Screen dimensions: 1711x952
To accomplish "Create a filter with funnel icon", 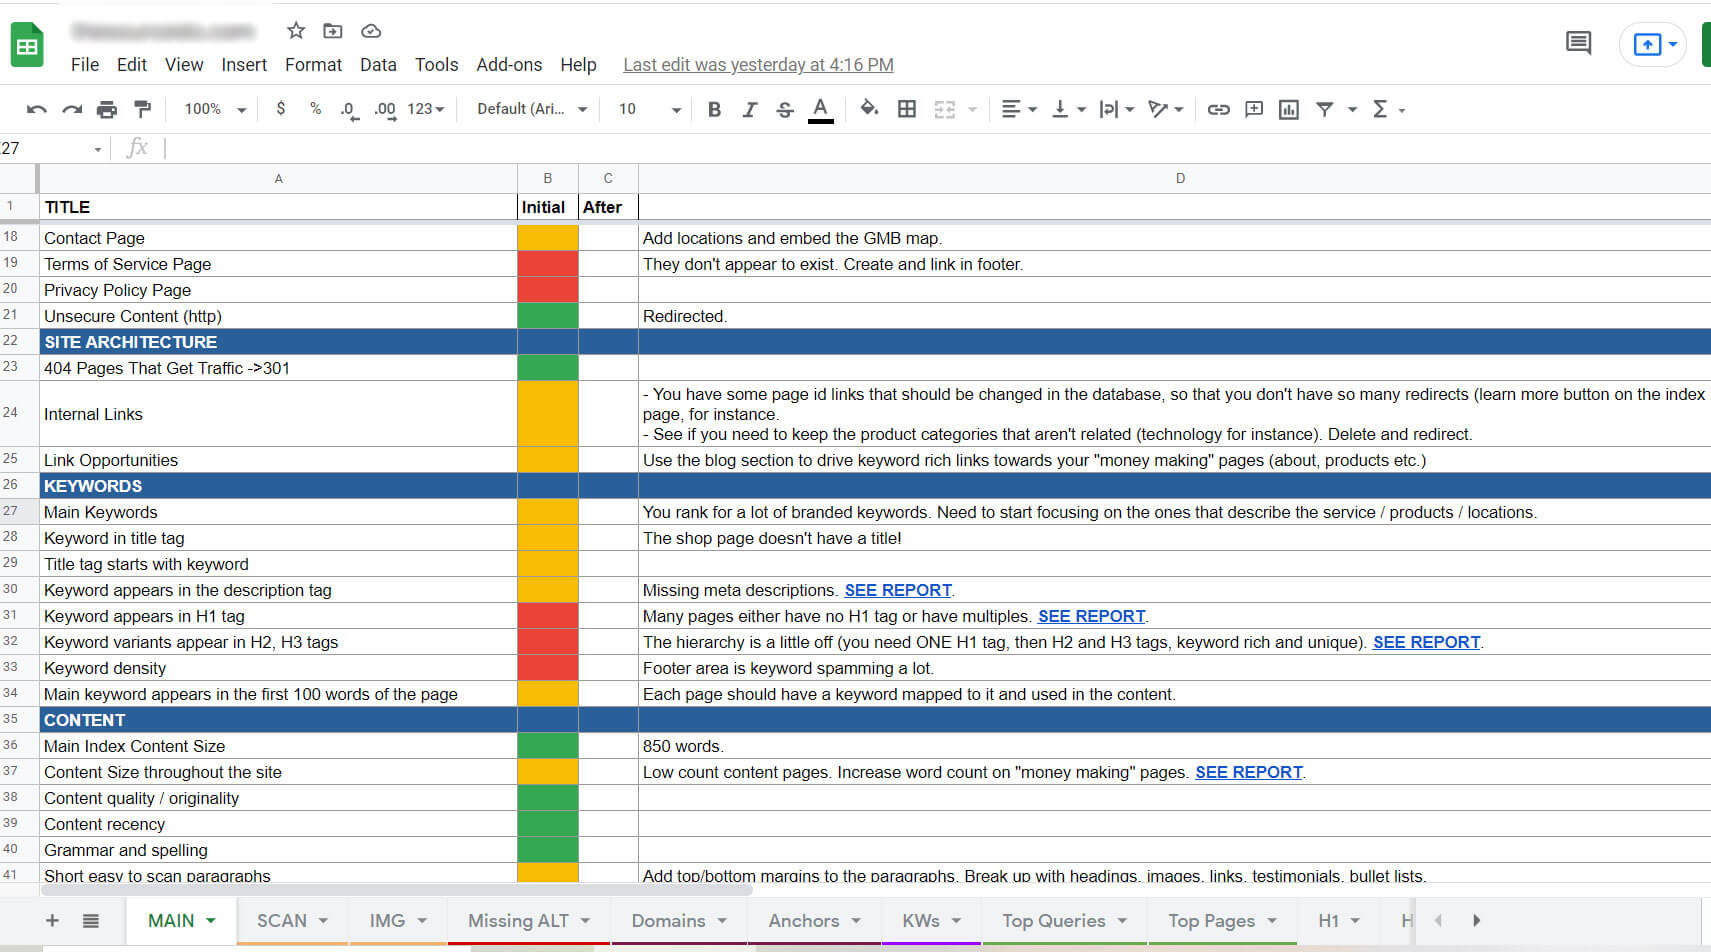I will click(1325, 109).
